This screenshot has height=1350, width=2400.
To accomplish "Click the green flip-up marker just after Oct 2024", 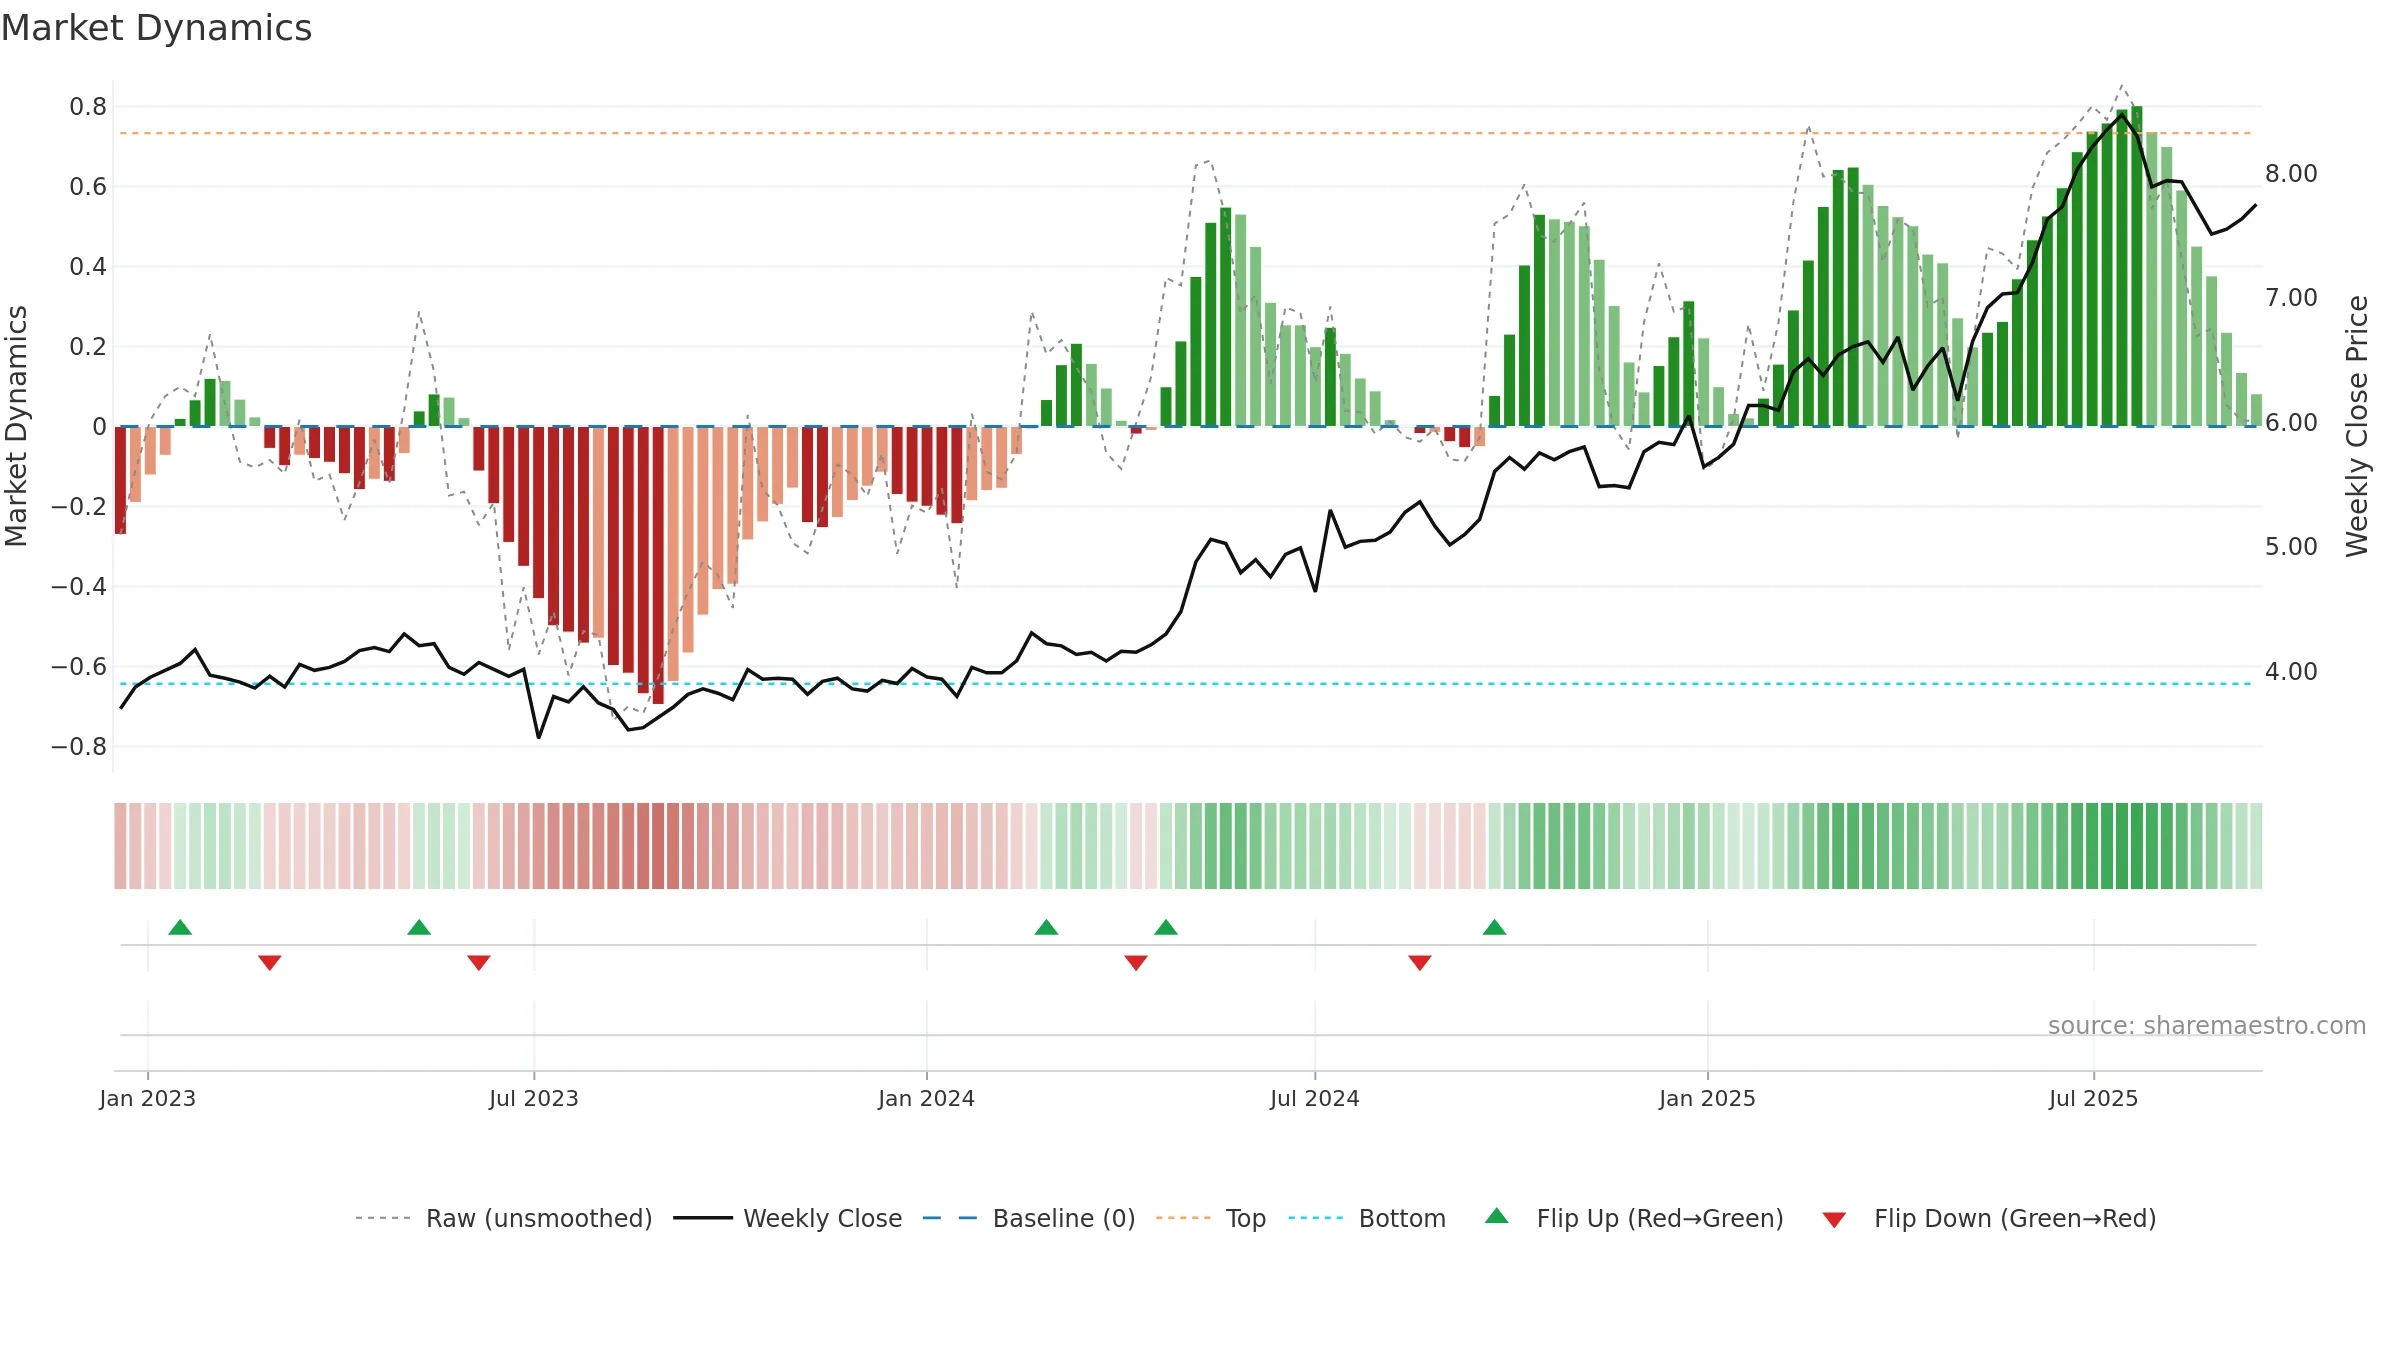I will [x=1495, y=927].
